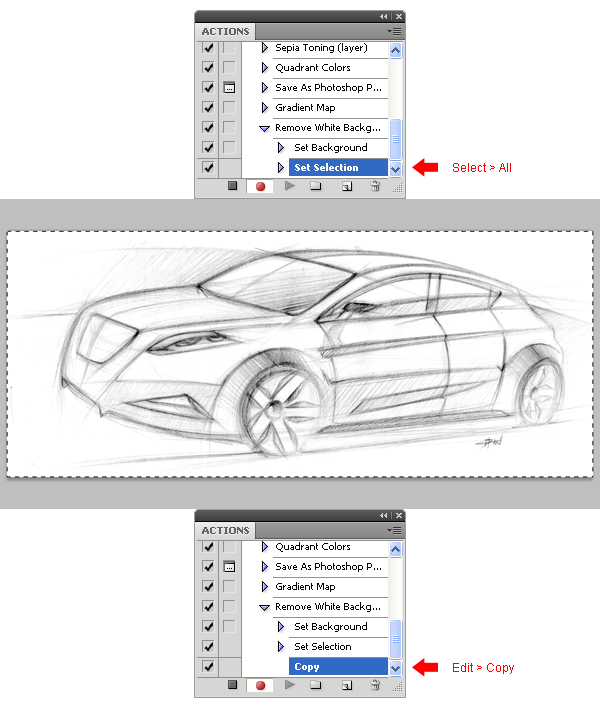Viewport: 600px width, 708px height.
Task: Play selection in the top Actions panel
Action: click(290, 186)
